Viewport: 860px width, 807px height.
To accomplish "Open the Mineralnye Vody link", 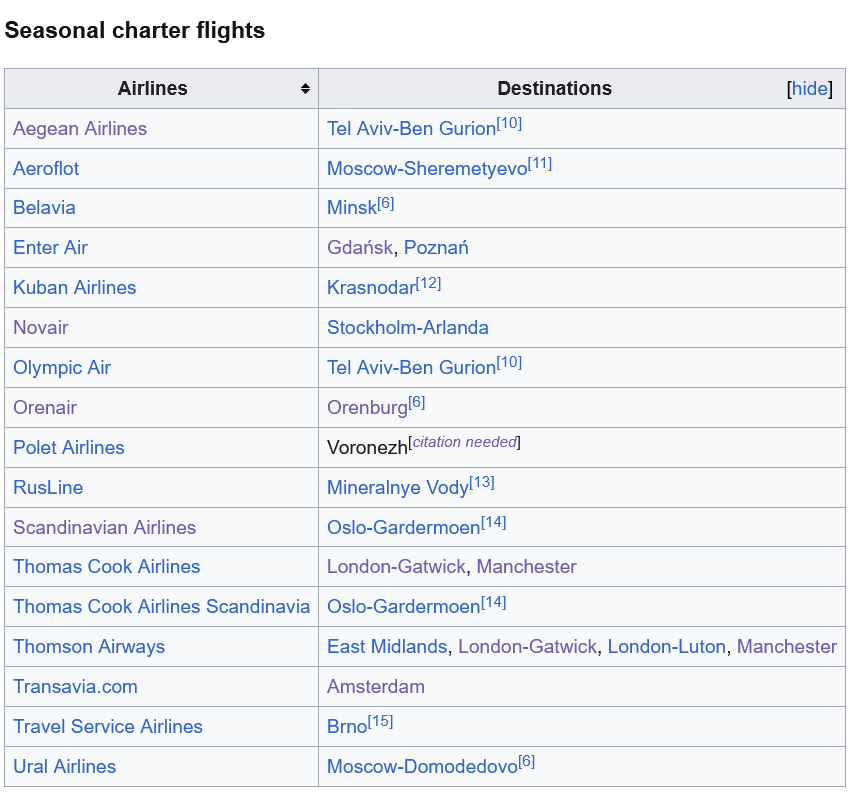I will [x=398, y=488].
